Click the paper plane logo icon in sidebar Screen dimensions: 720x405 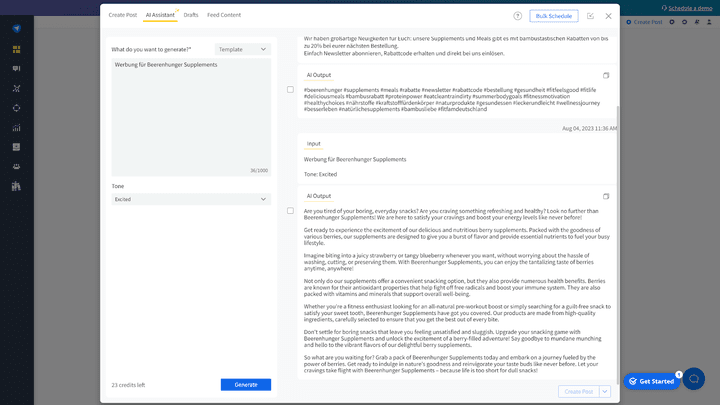(x=17, y=28)
